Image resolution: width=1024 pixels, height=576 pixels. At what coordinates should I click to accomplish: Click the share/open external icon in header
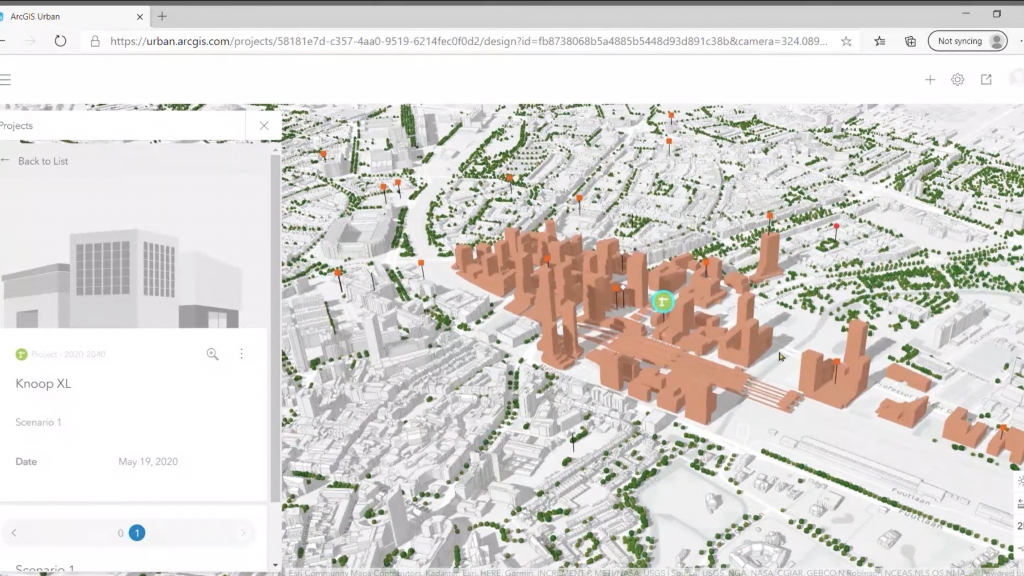[x=986, y=80]
